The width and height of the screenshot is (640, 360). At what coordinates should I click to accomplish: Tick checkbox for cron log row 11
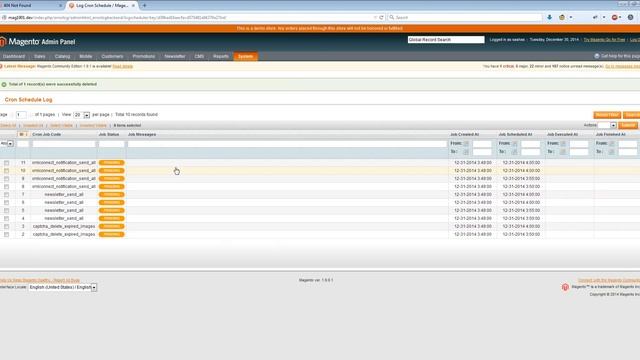[x=7, y=163]
